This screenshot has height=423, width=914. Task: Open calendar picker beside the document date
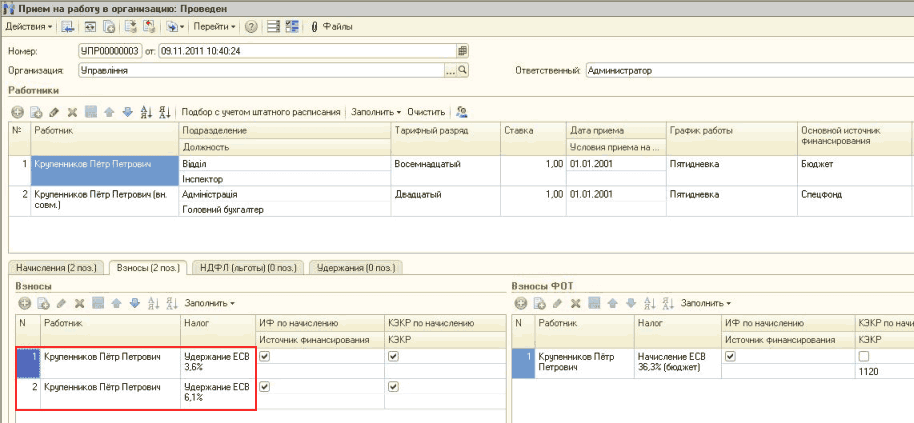coord(462,50)
